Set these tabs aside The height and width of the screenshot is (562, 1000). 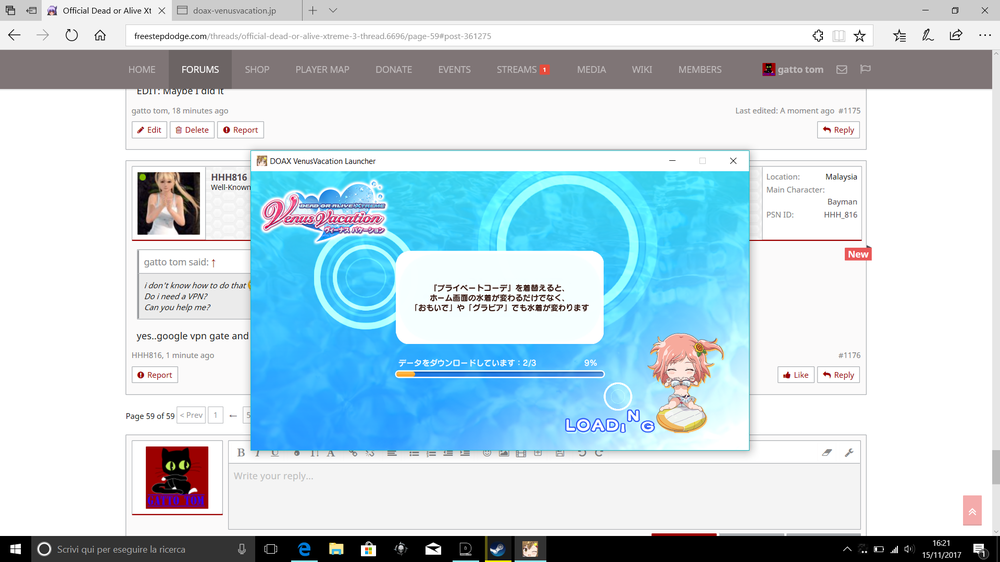coord(31,10)
